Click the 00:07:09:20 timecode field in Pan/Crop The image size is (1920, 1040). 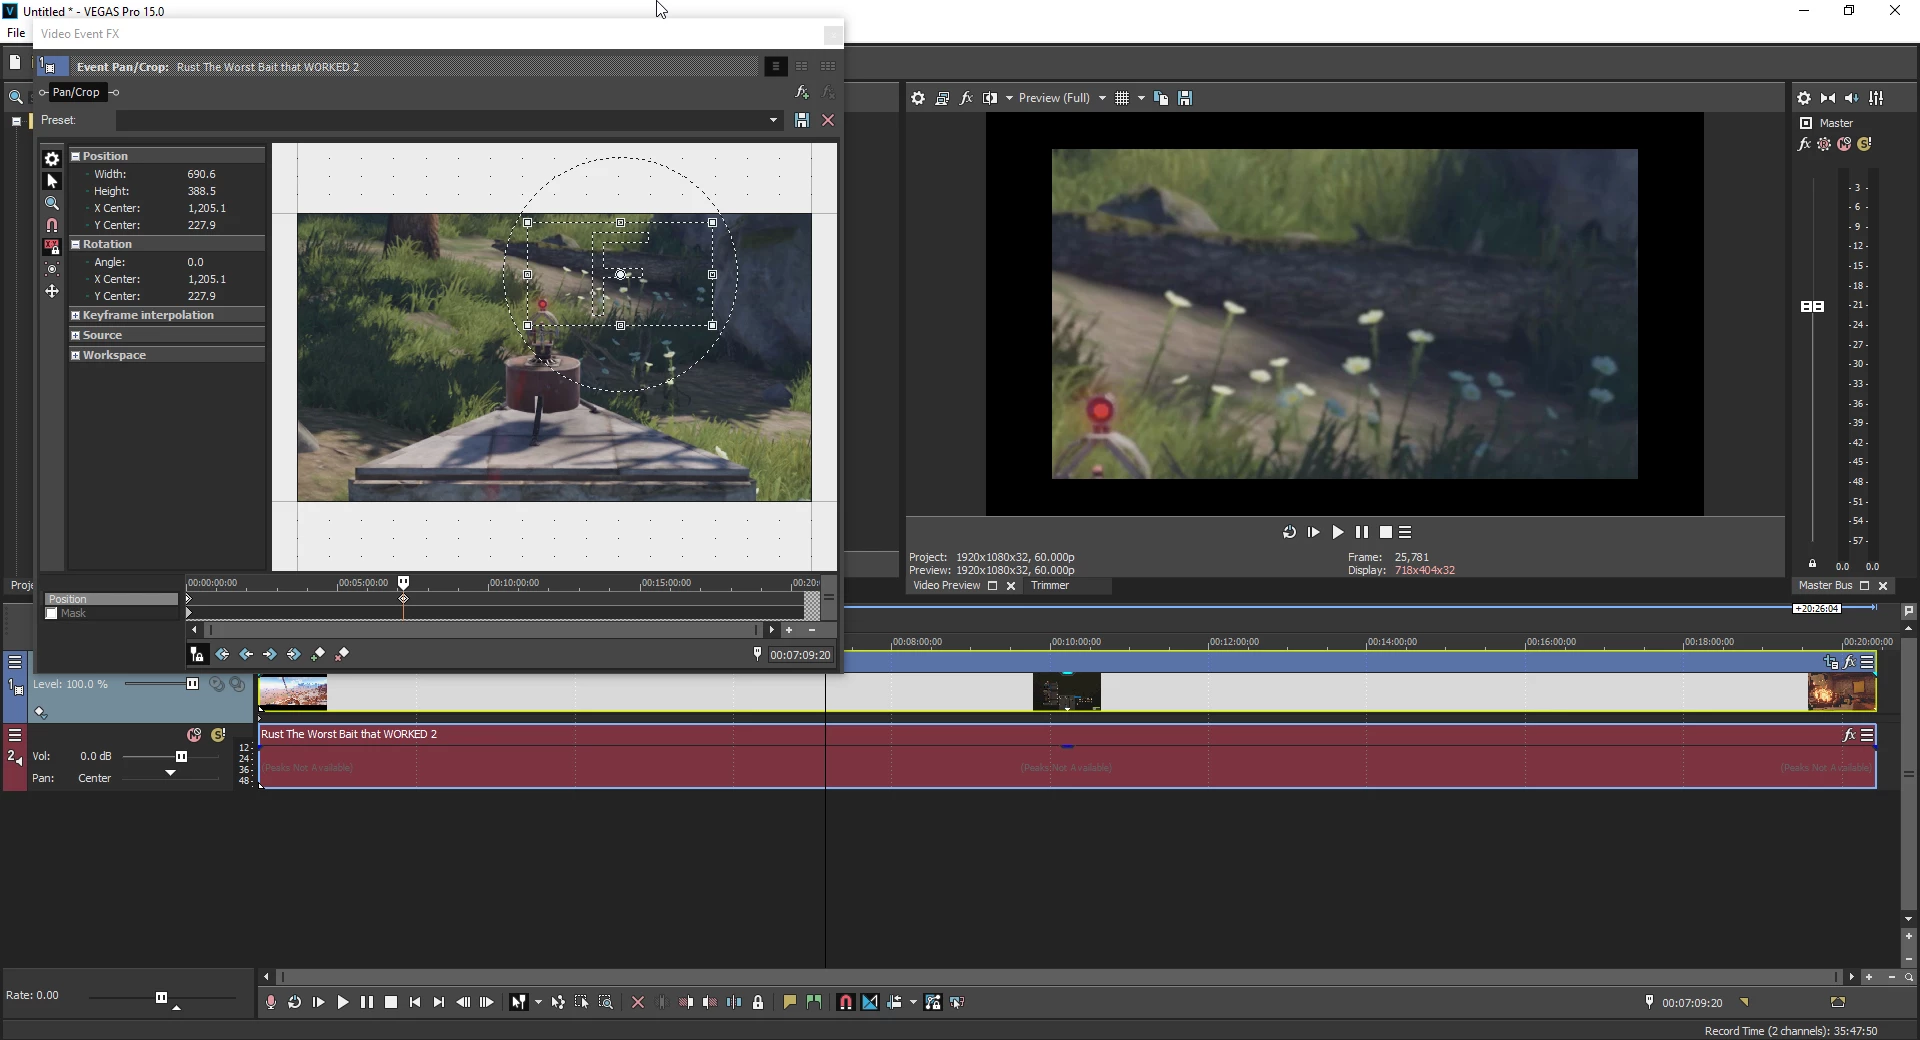800,655
